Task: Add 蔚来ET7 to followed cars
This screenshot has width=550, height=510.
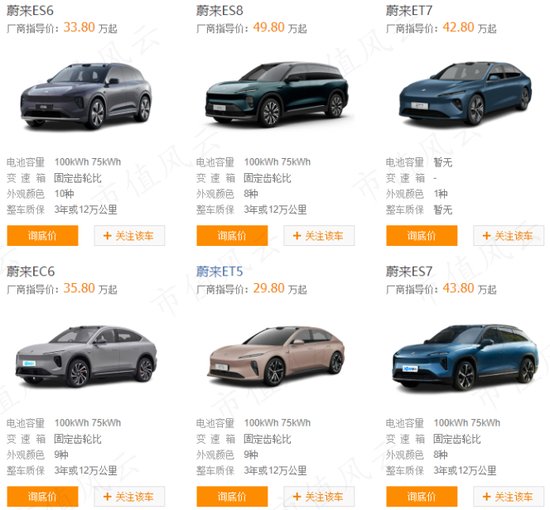Action: (x=509, y=235)
